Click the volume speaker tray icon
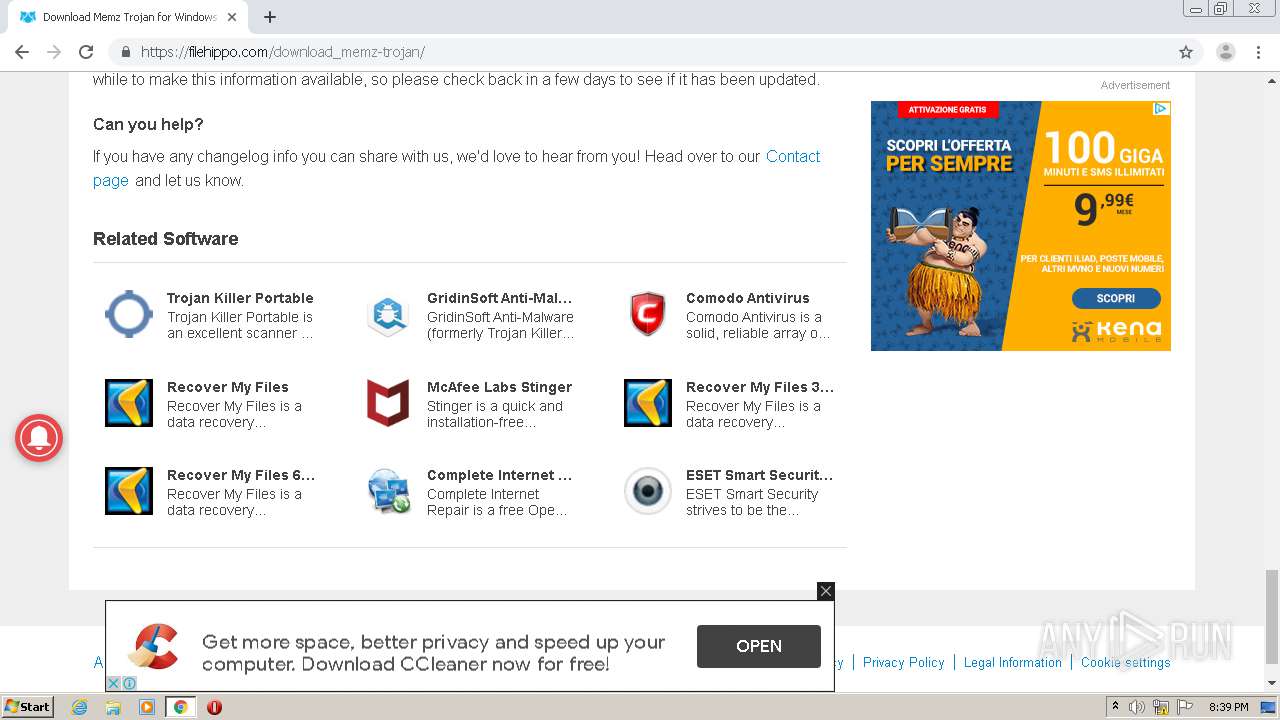This screenshot has width=1280, height=720. (x=1137, y=707)
